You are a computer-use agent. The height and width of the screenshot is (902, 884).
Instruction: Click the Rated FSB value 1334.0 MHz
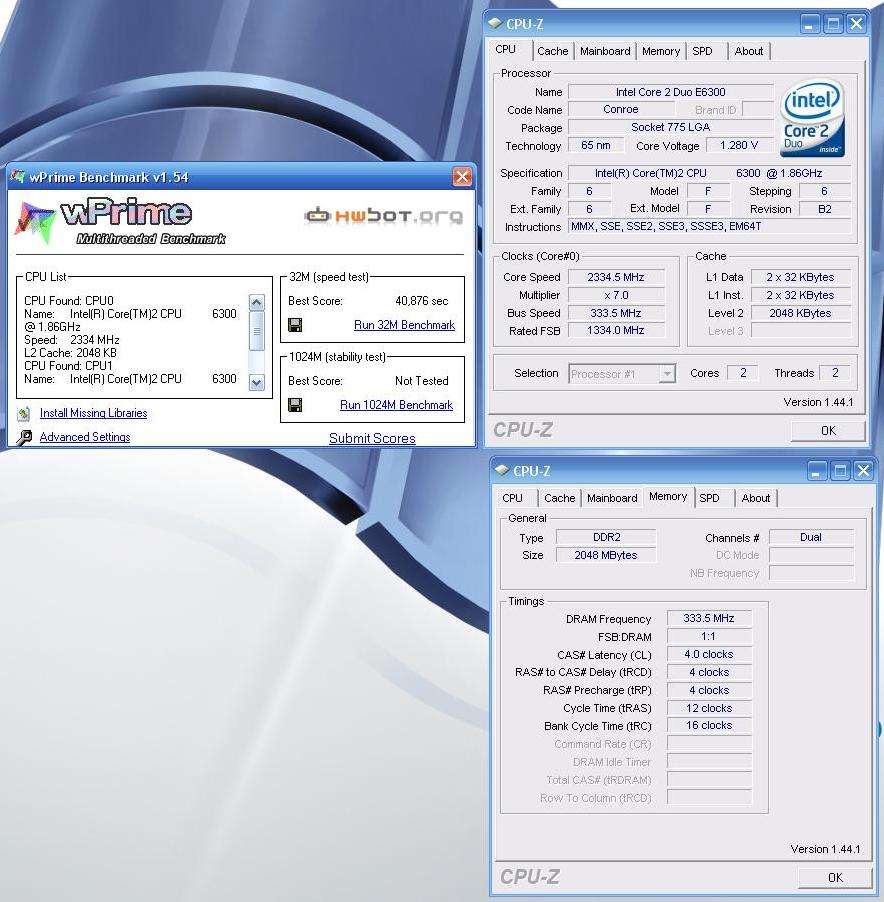616,330
